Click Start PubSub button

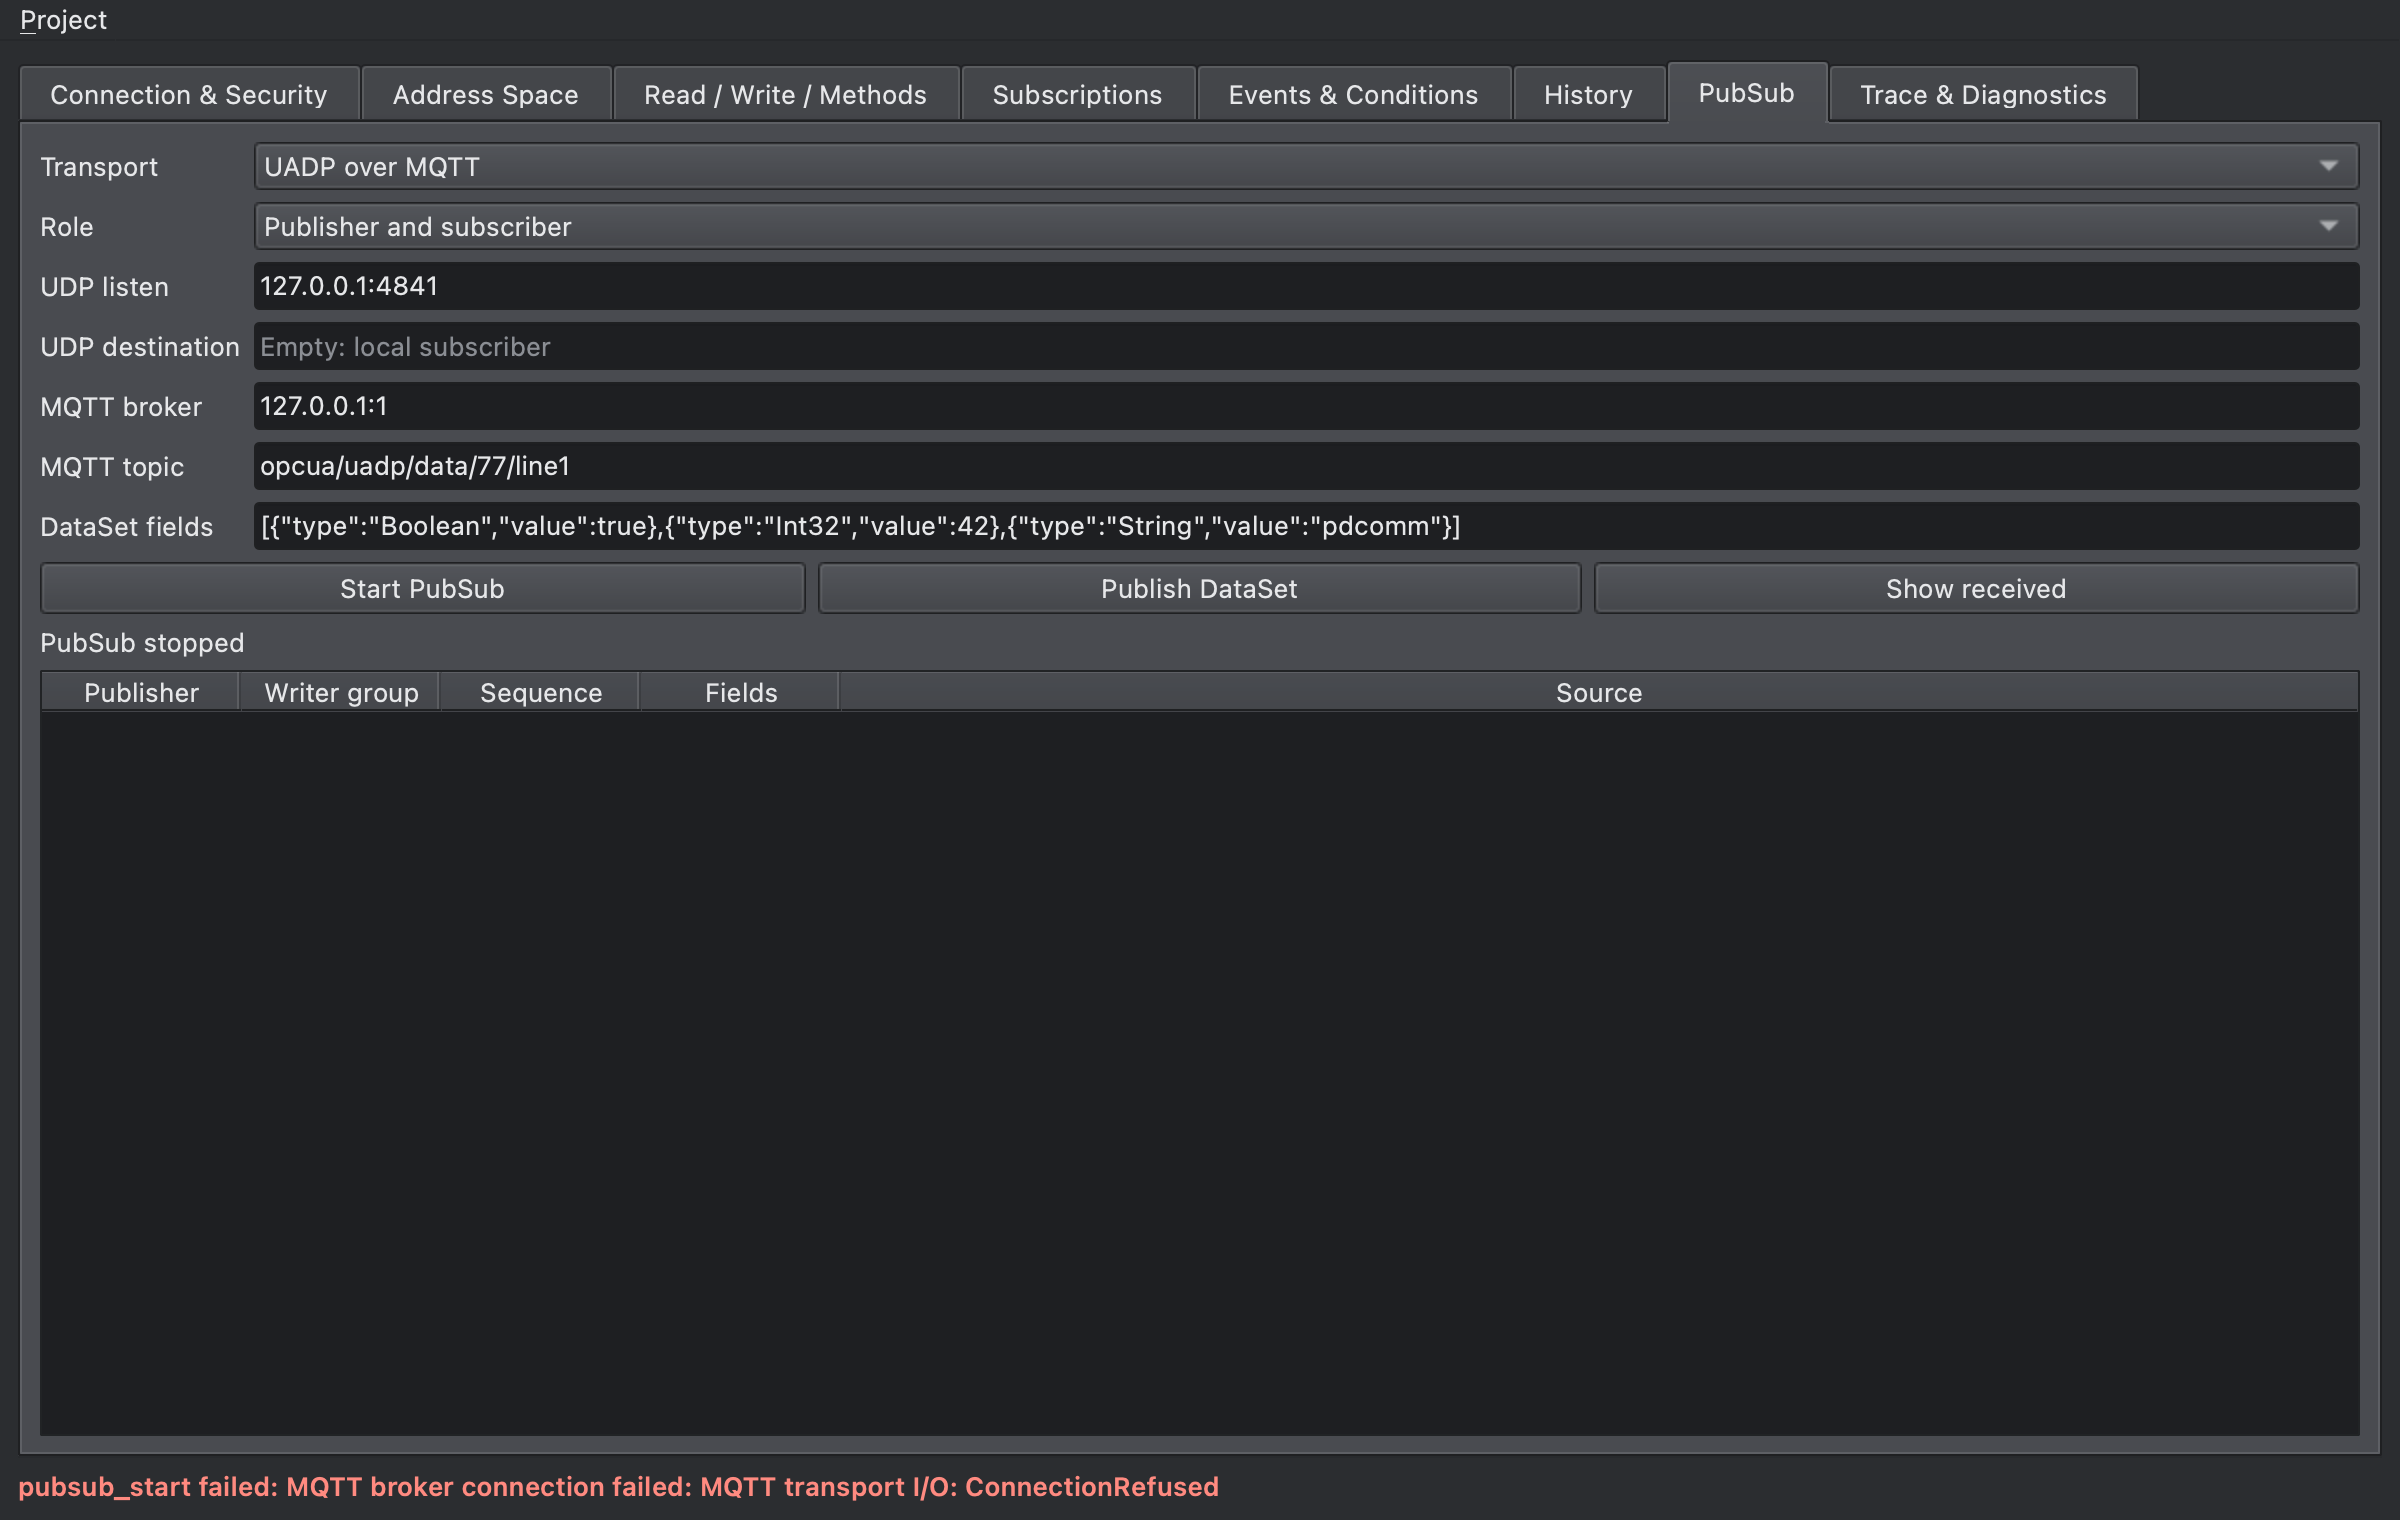422,589
